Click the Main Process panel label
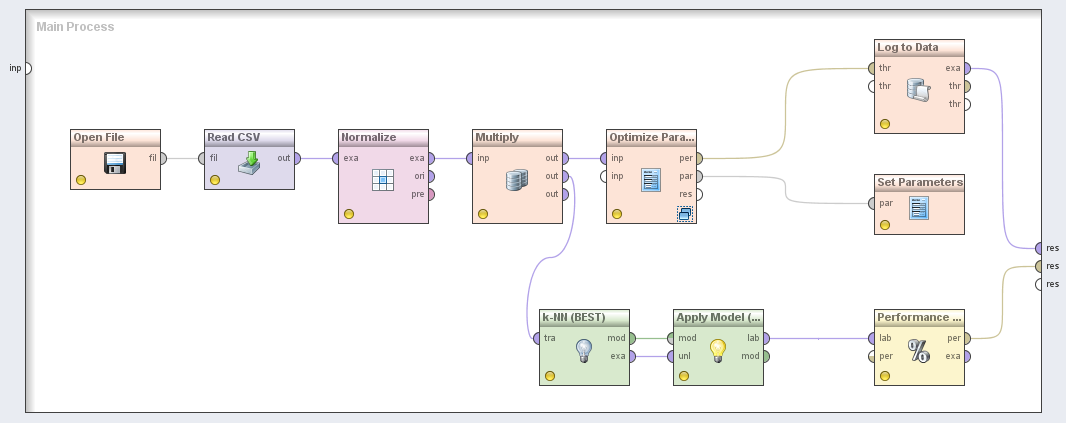The height and width of the screenshot is (423, 1066). [x=75, y=27]
